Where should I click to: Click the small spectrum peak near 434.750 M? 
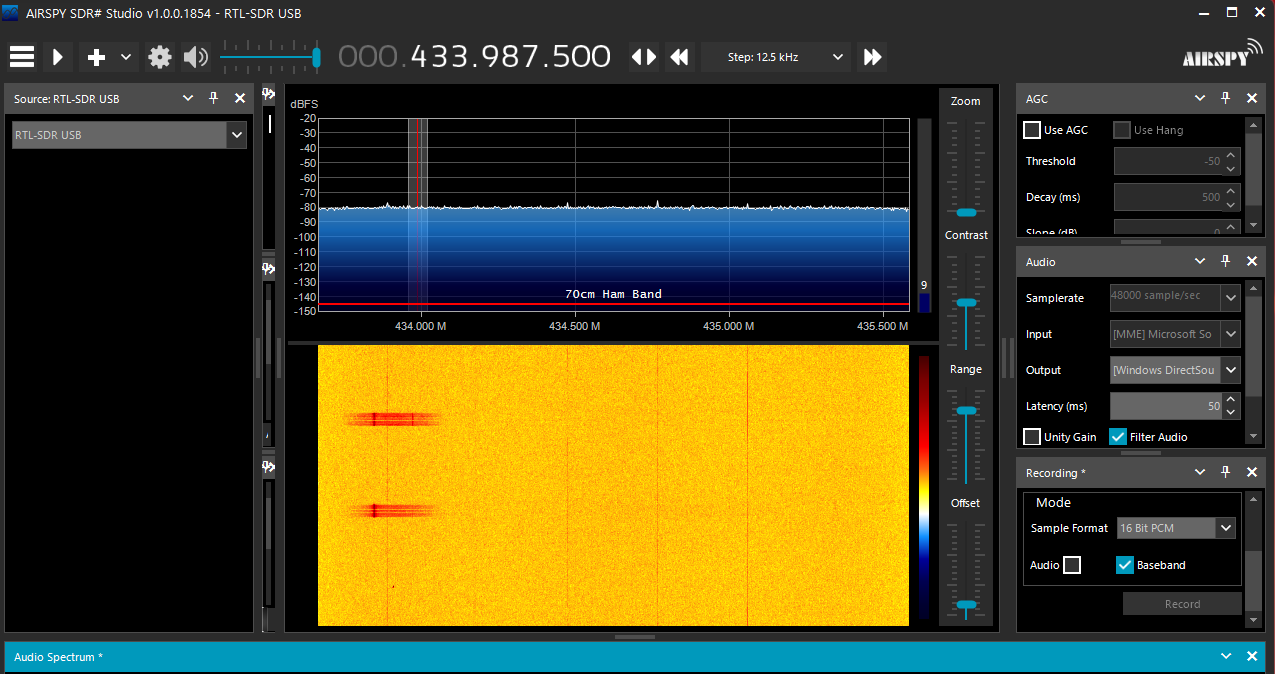(x=658, y=204)
